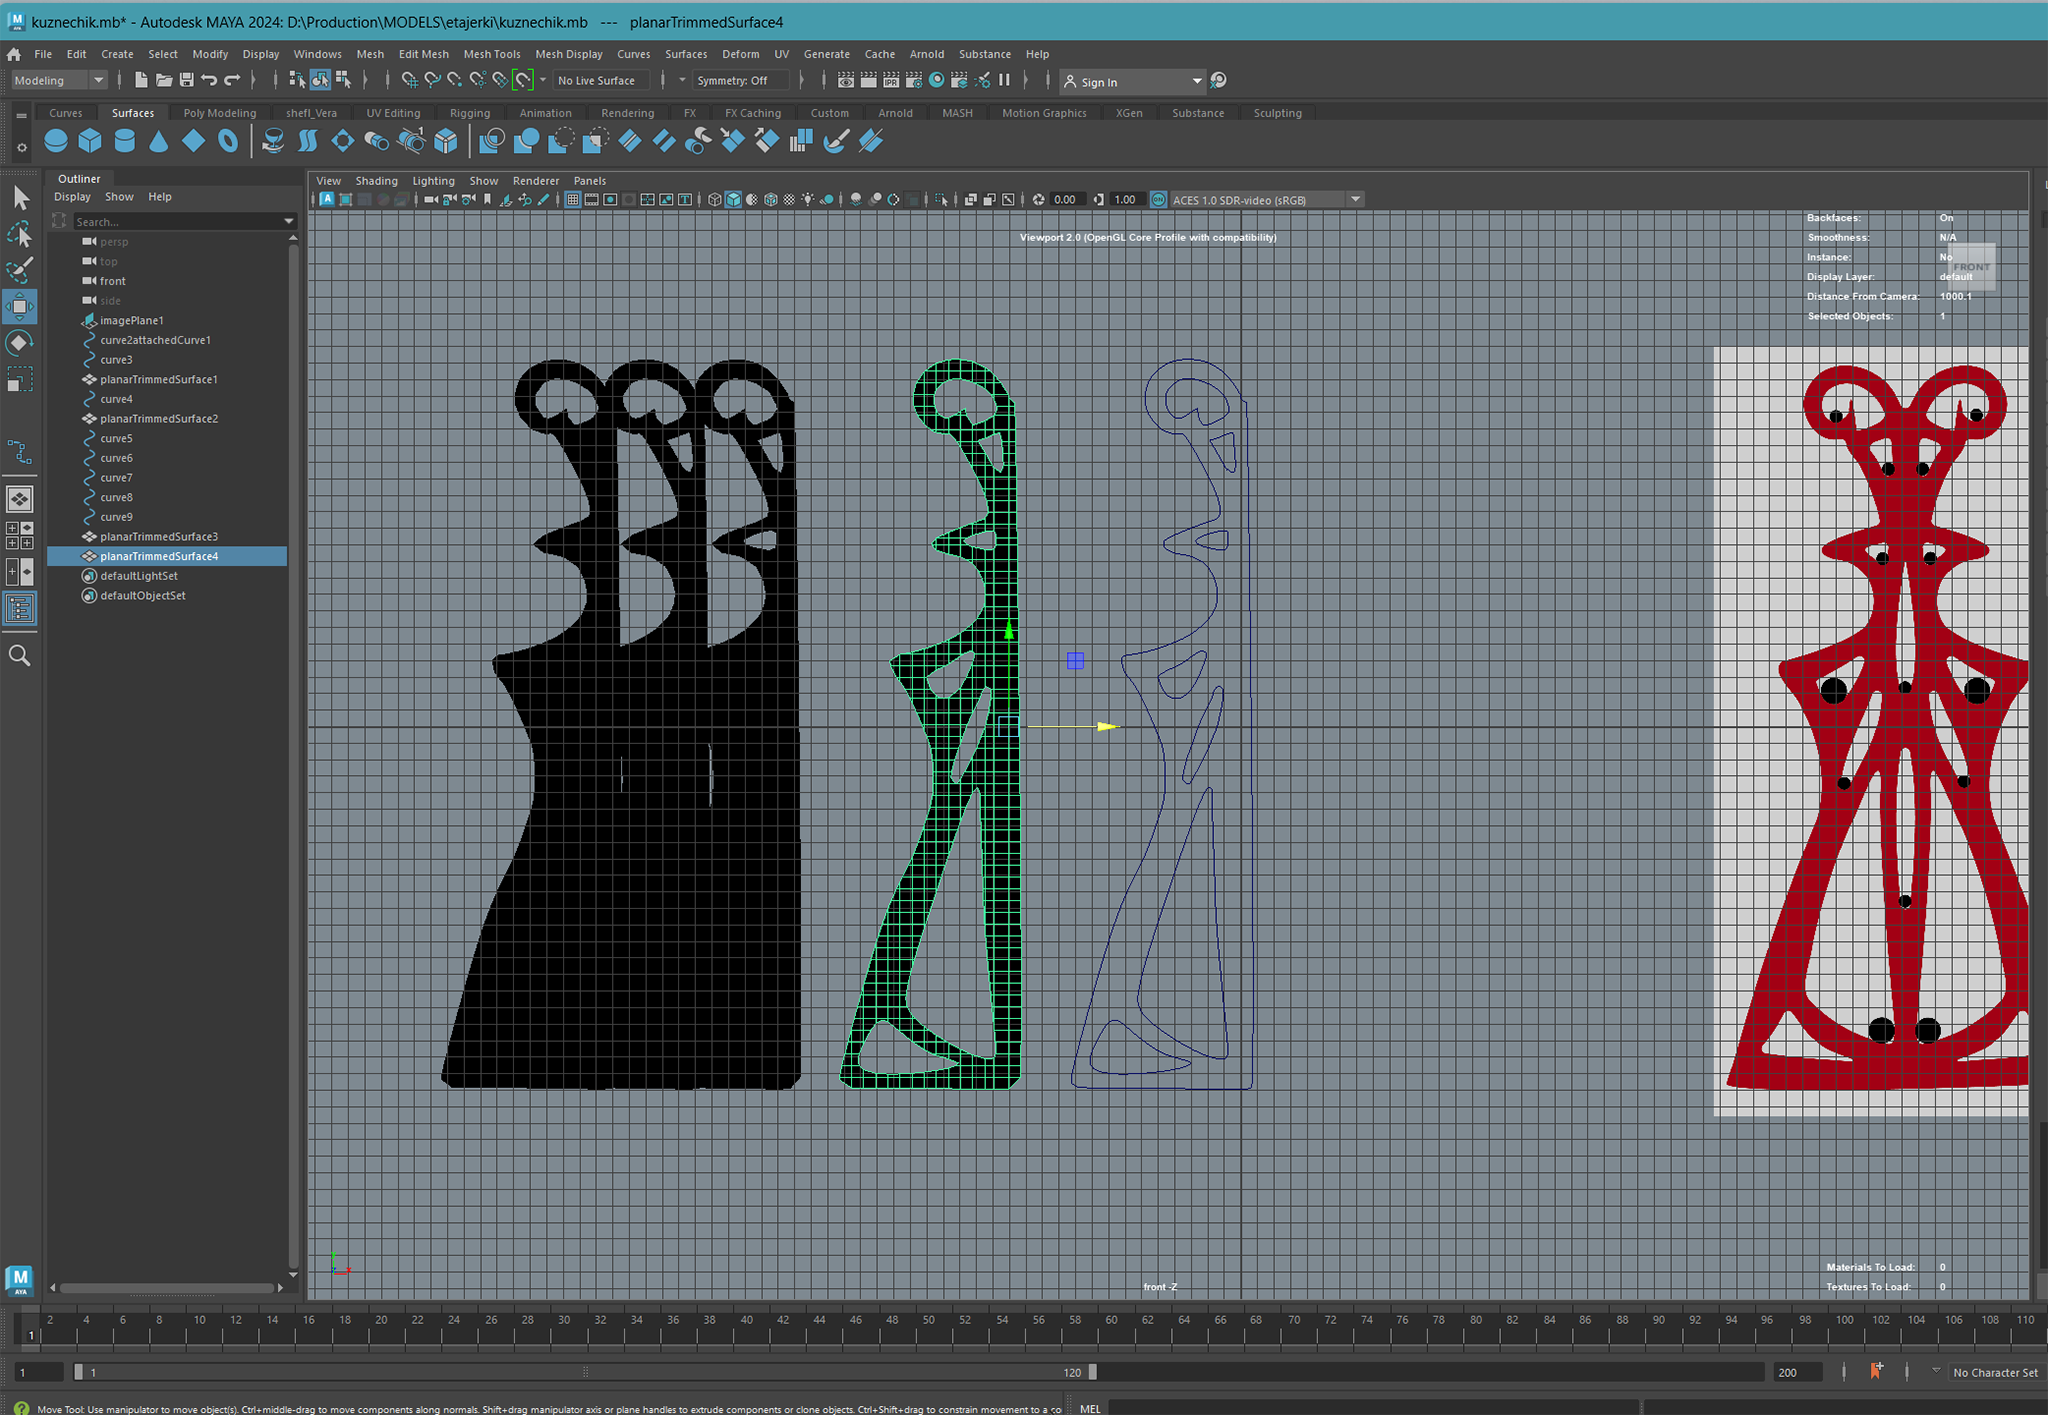
Task: Open the Mesh Tools menu
Action: click(491, 54)
